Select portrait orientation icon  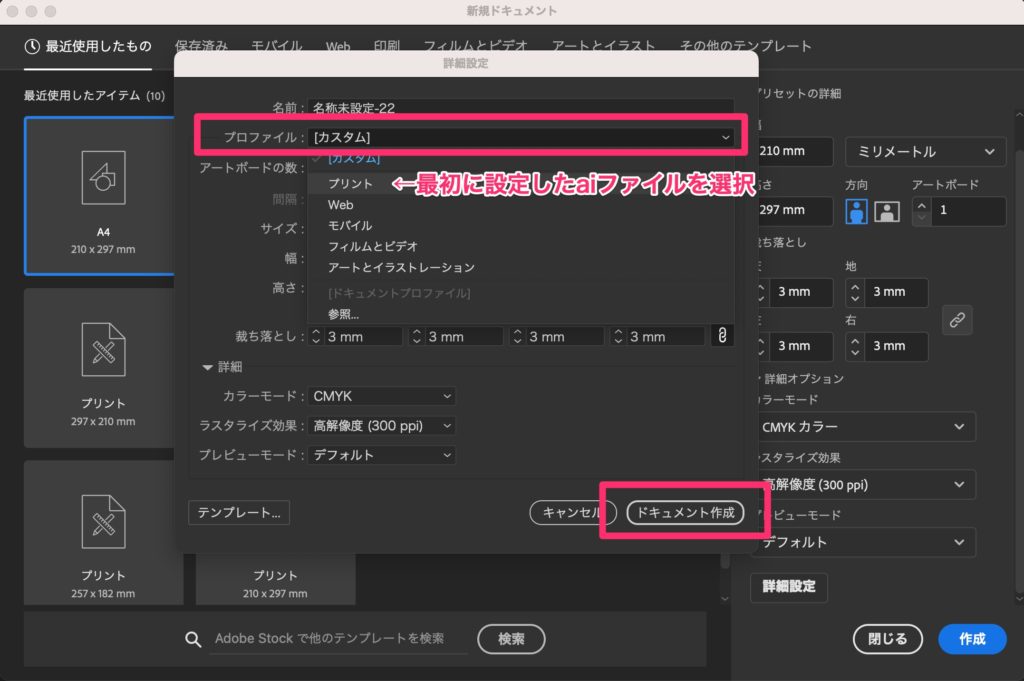coord(857,211)
